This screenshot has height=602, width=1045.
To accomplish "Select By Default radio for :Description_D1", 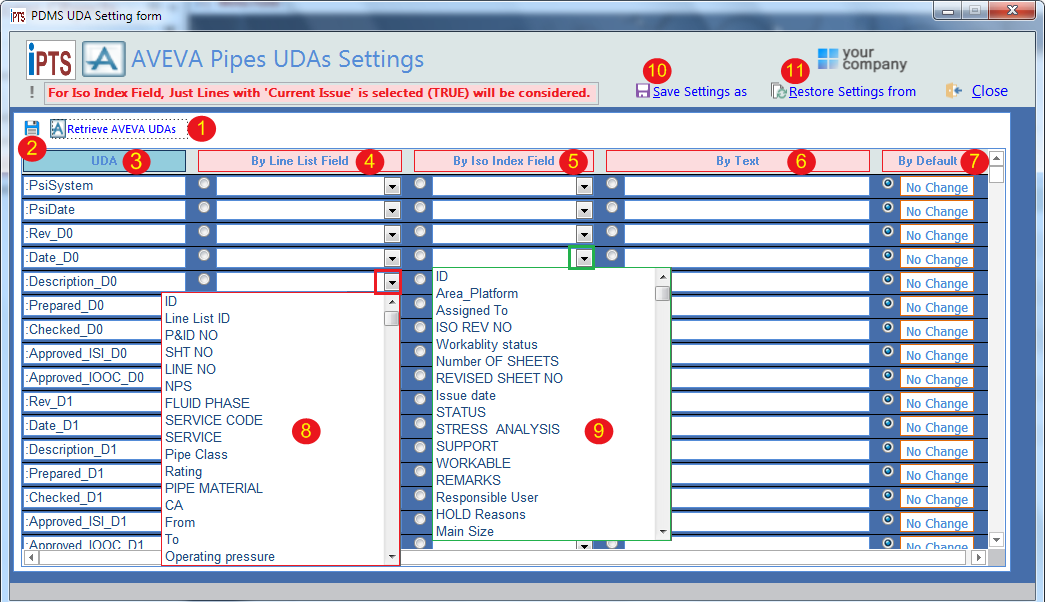I will pyautogui.click(x=888, y=447).
